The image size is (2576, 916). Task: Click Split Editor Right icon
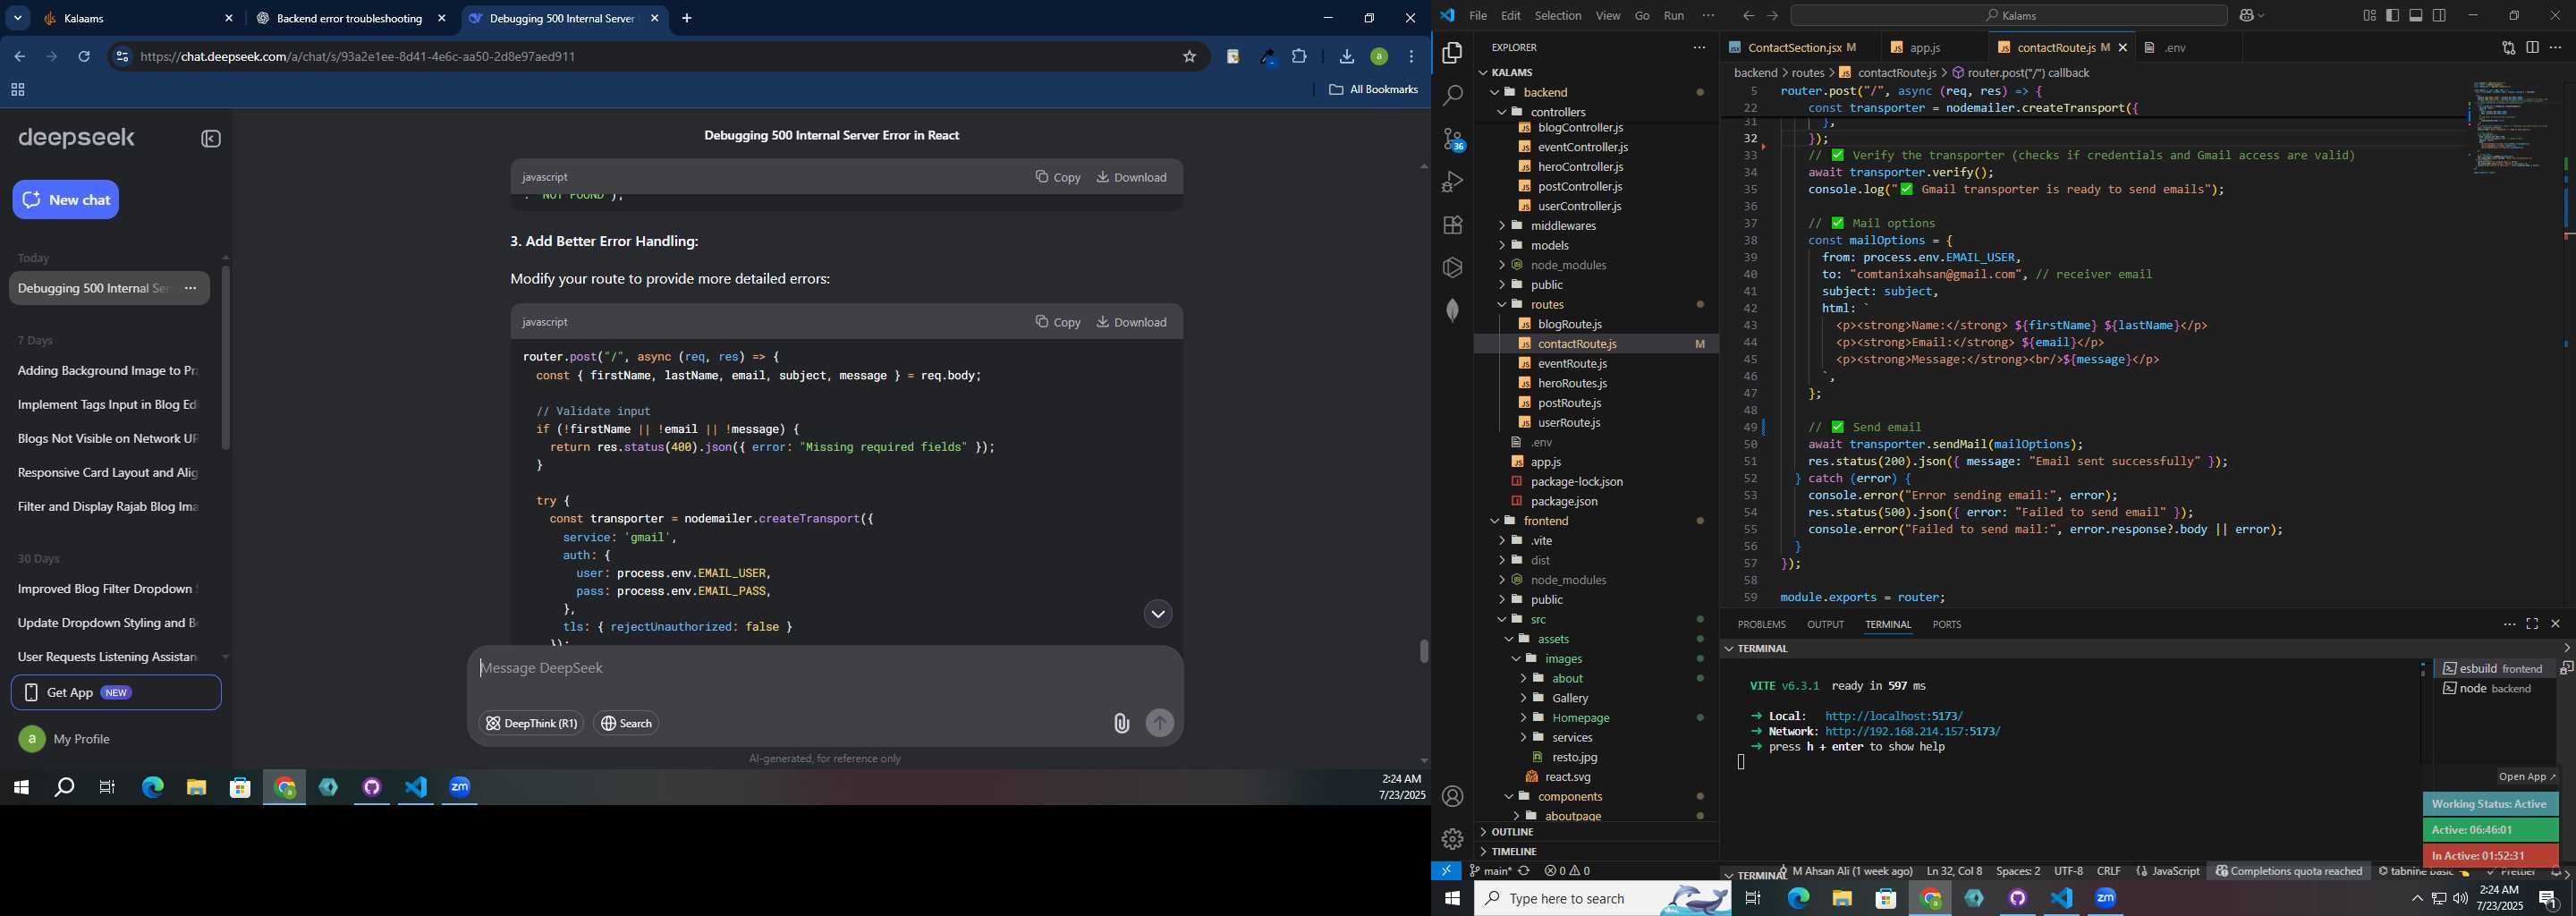(2532, 47)
